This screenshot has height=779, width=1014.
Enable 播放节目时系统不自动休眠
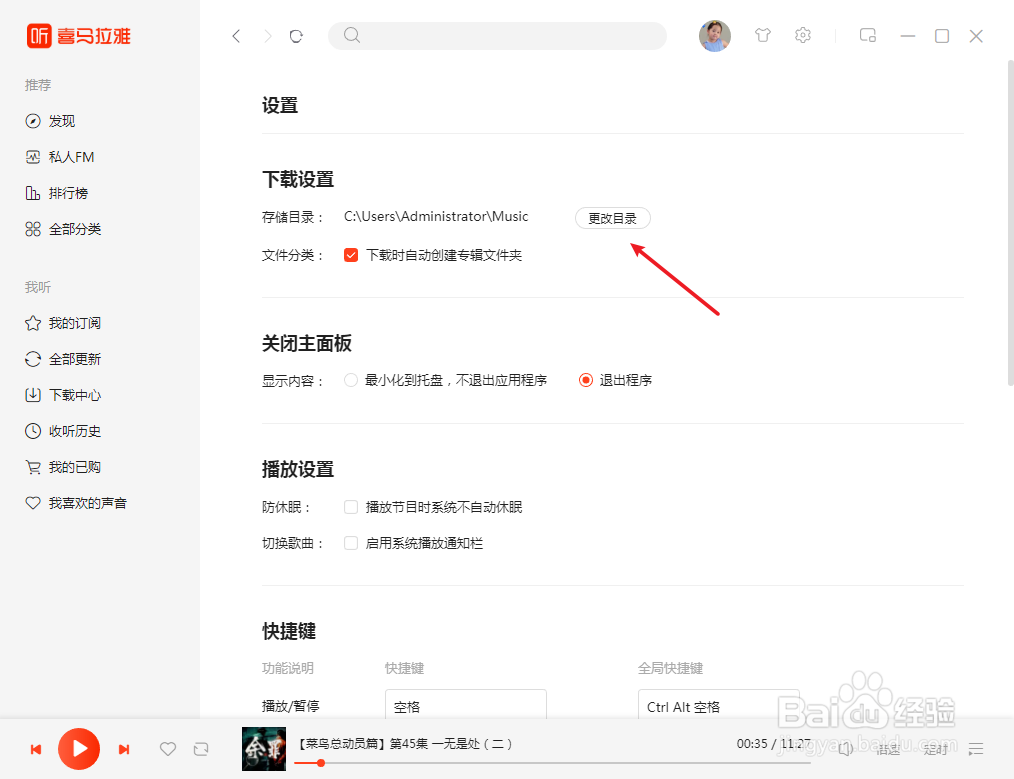point(351,507)
